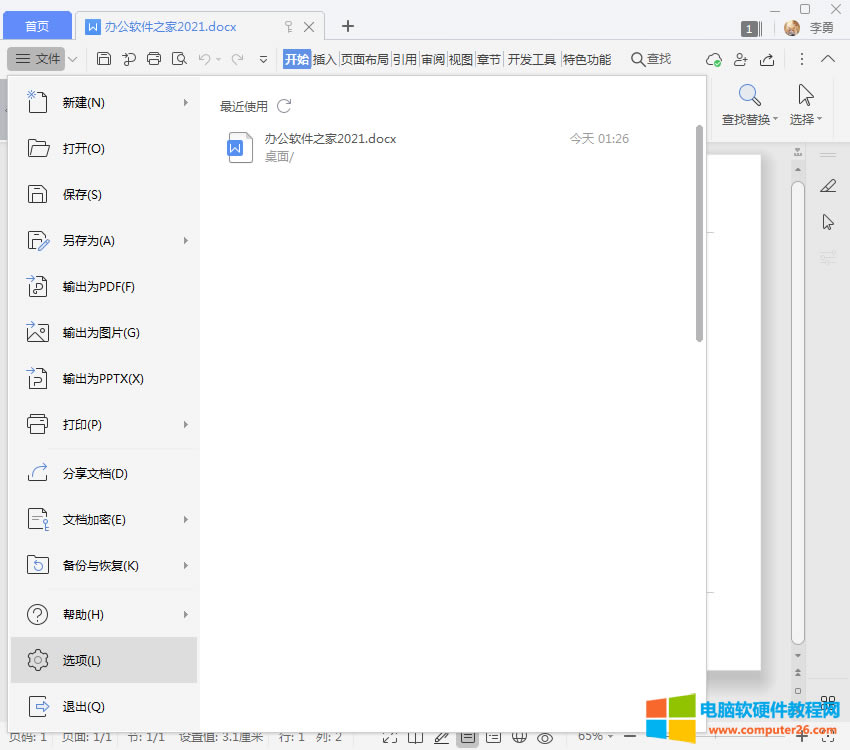Viewport: 850px width, 750px height.
Task: Click the save icon in the quick access toolbar
Action: click(x=104, y=59)
